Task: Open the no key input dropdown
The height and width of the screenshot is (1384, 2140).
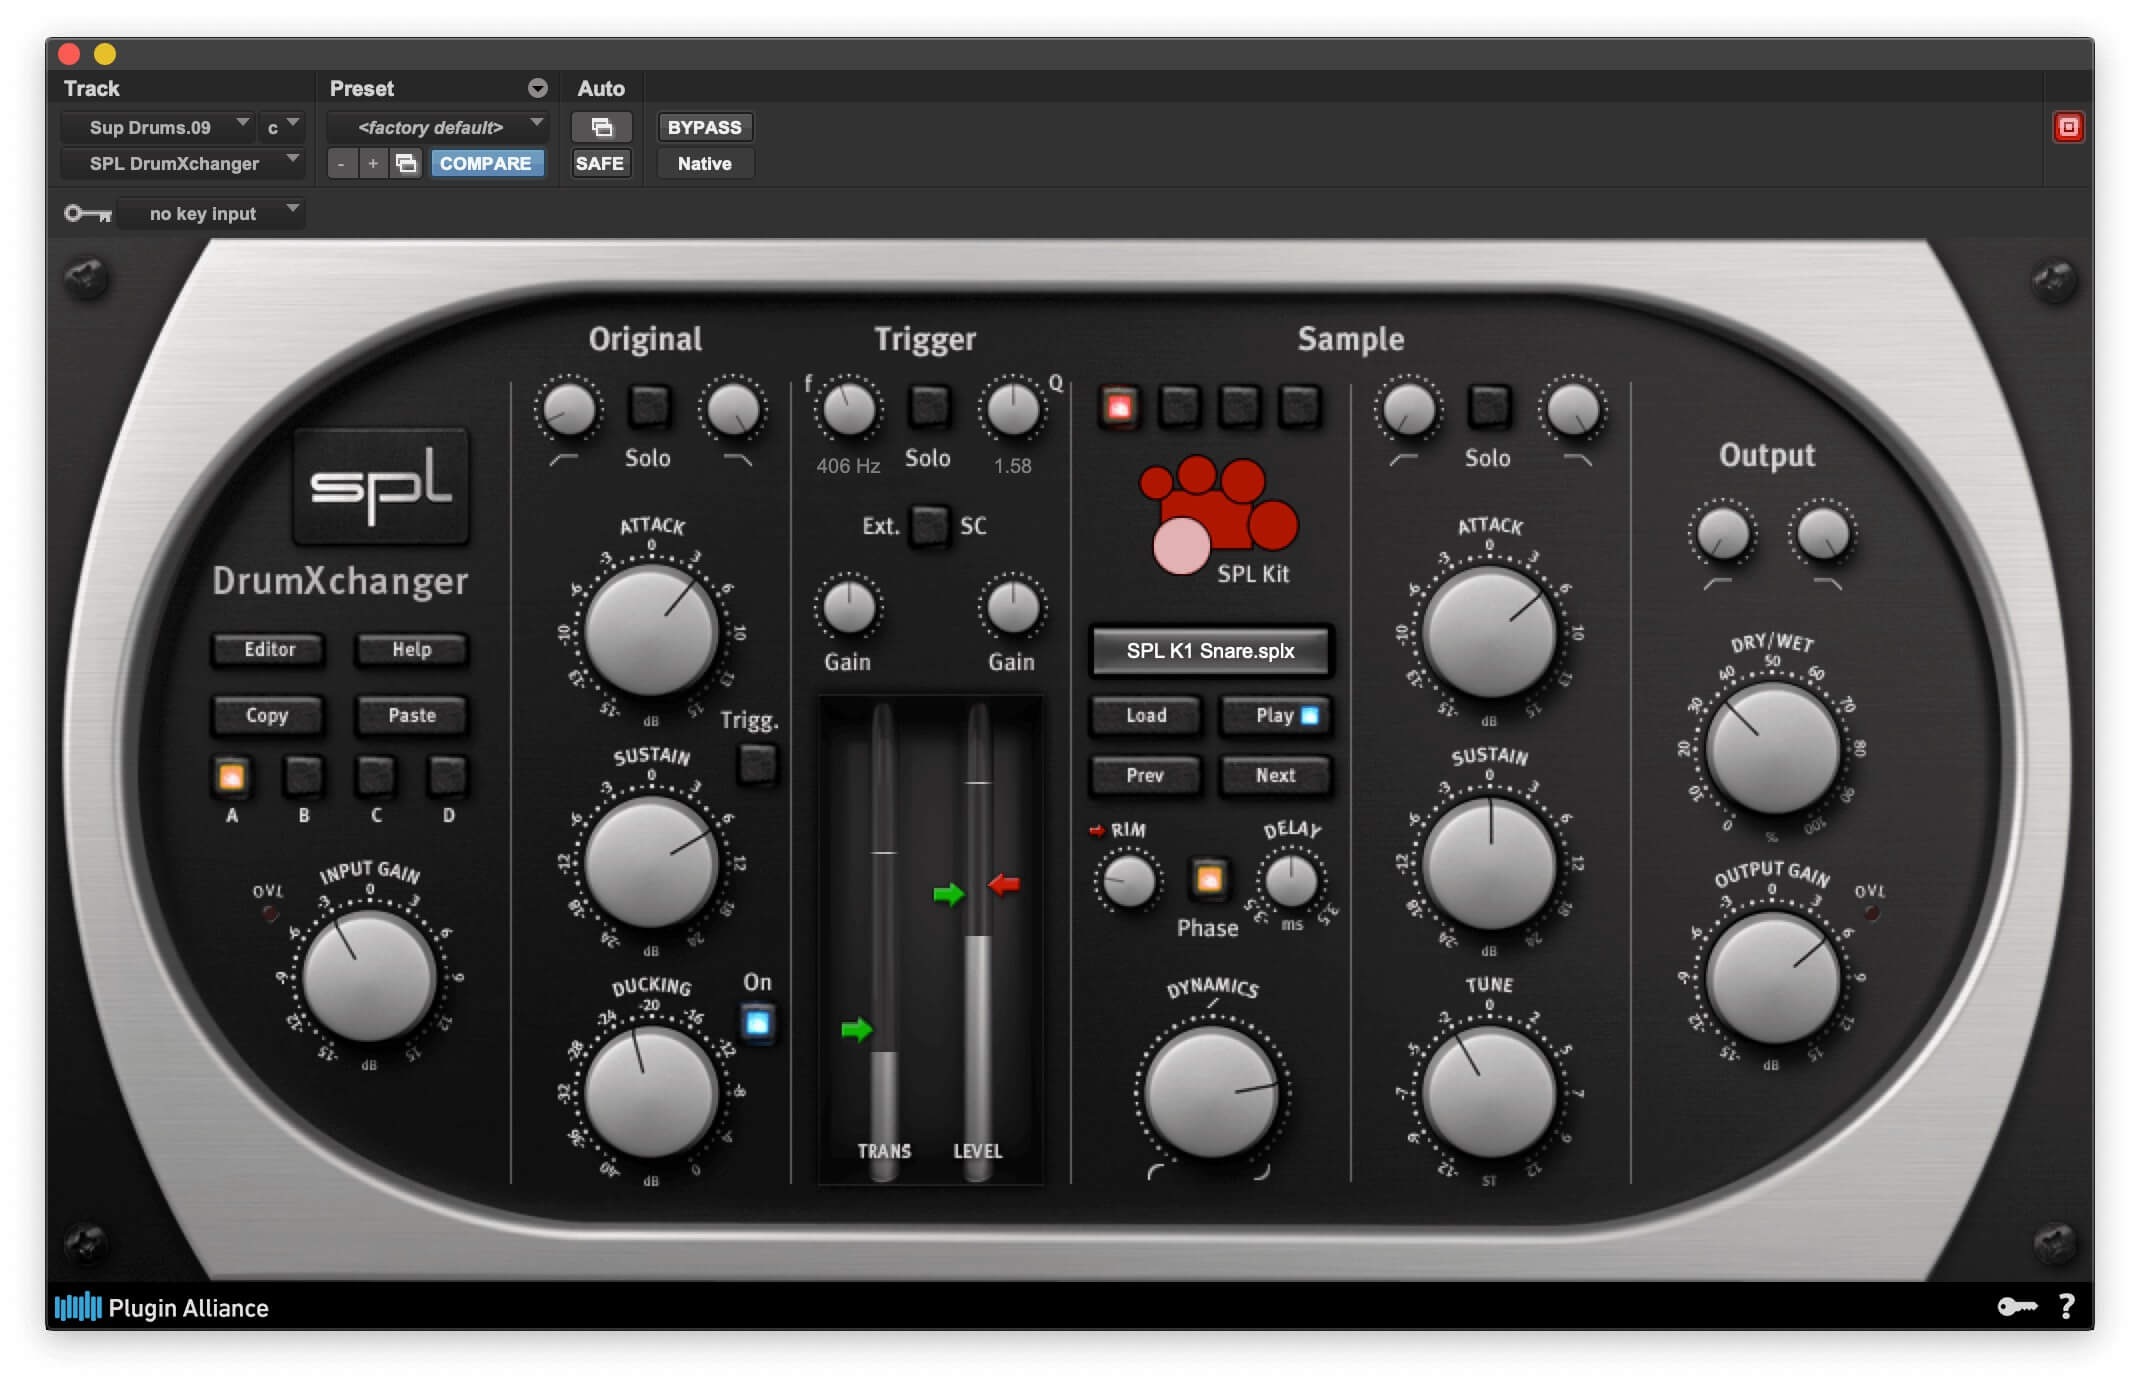Action: pos(210,213)
